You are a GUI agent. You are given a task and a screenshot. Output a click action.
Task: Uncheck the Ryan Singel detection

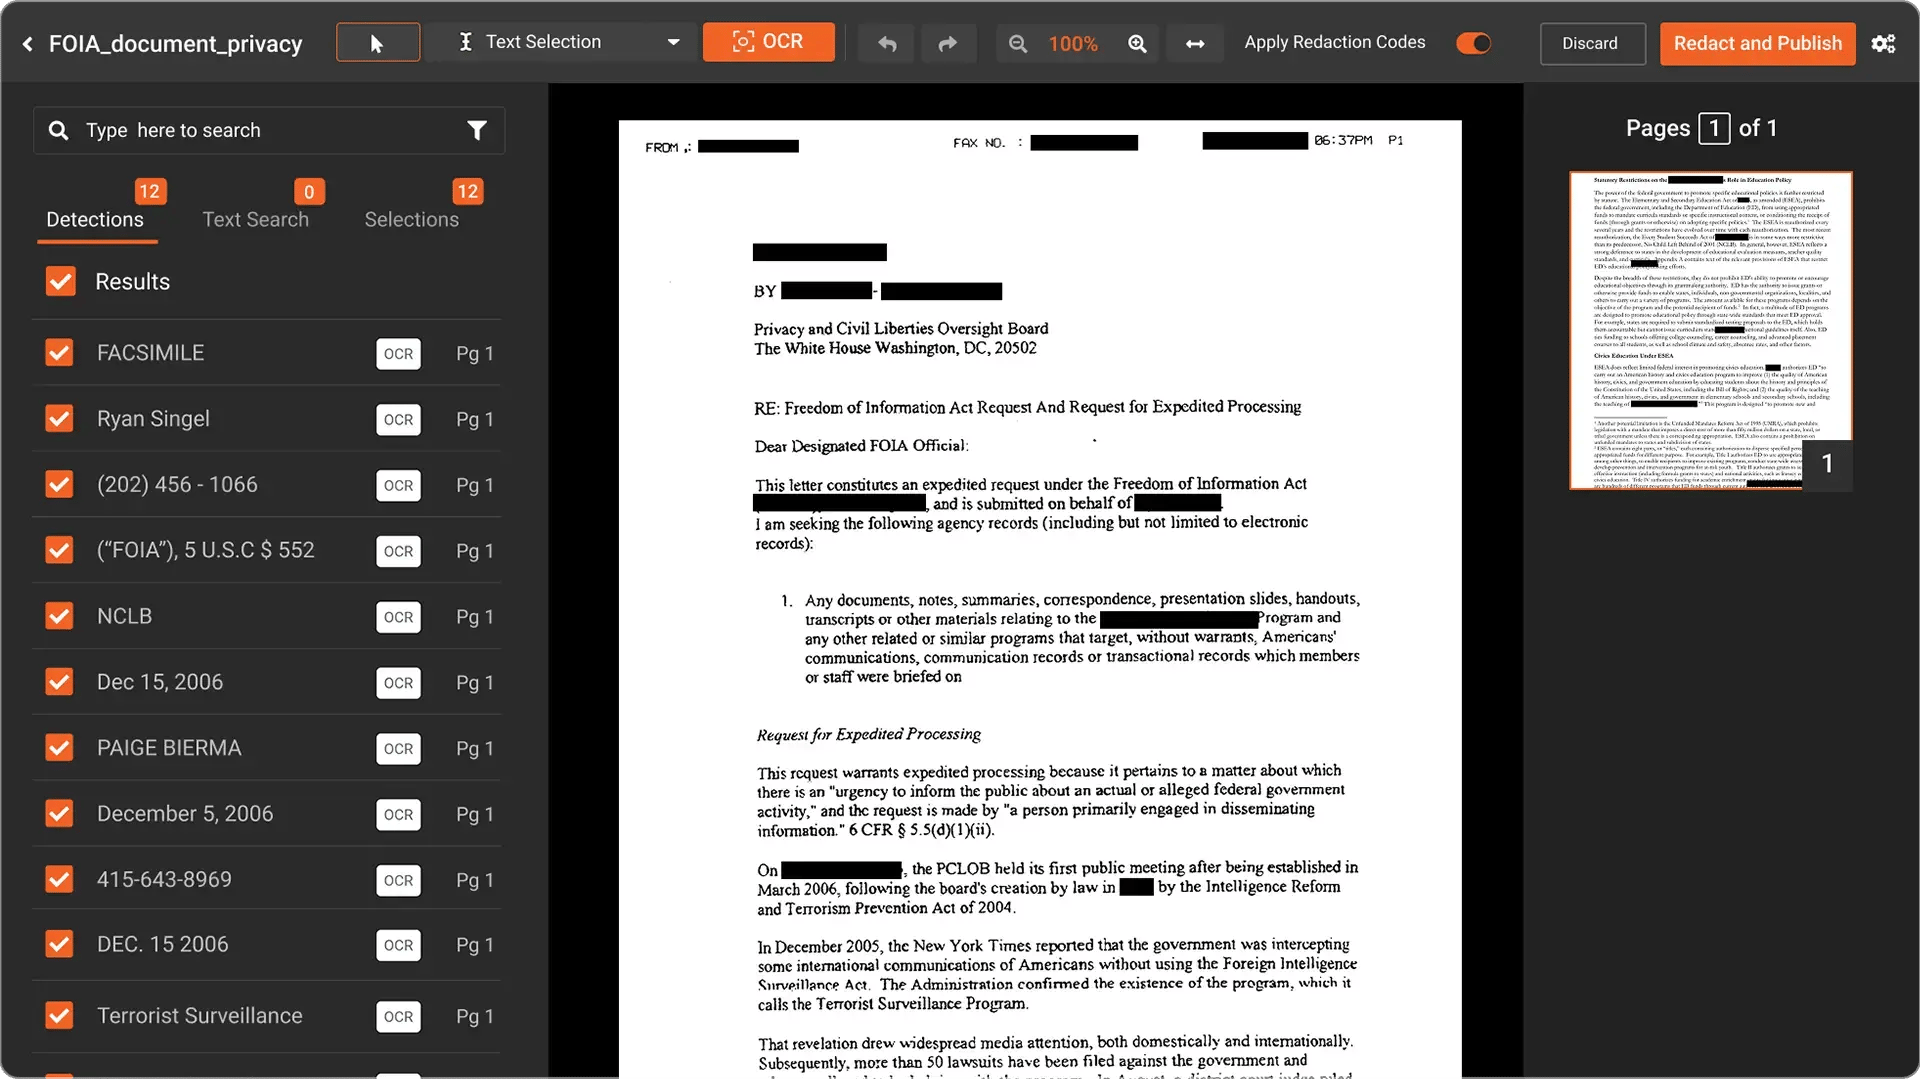[x=60, y=418]
